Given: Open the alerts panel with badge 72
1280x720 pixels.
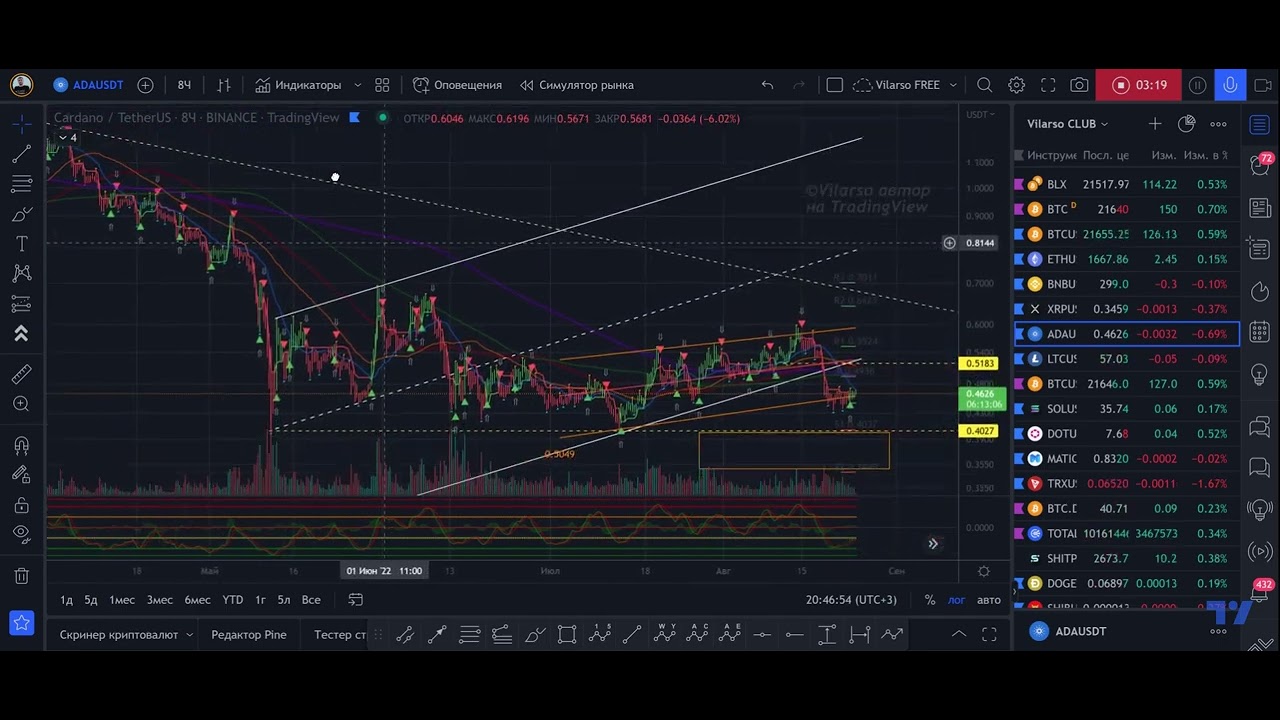Looking at the screenshot, I should click(1260, 164).
